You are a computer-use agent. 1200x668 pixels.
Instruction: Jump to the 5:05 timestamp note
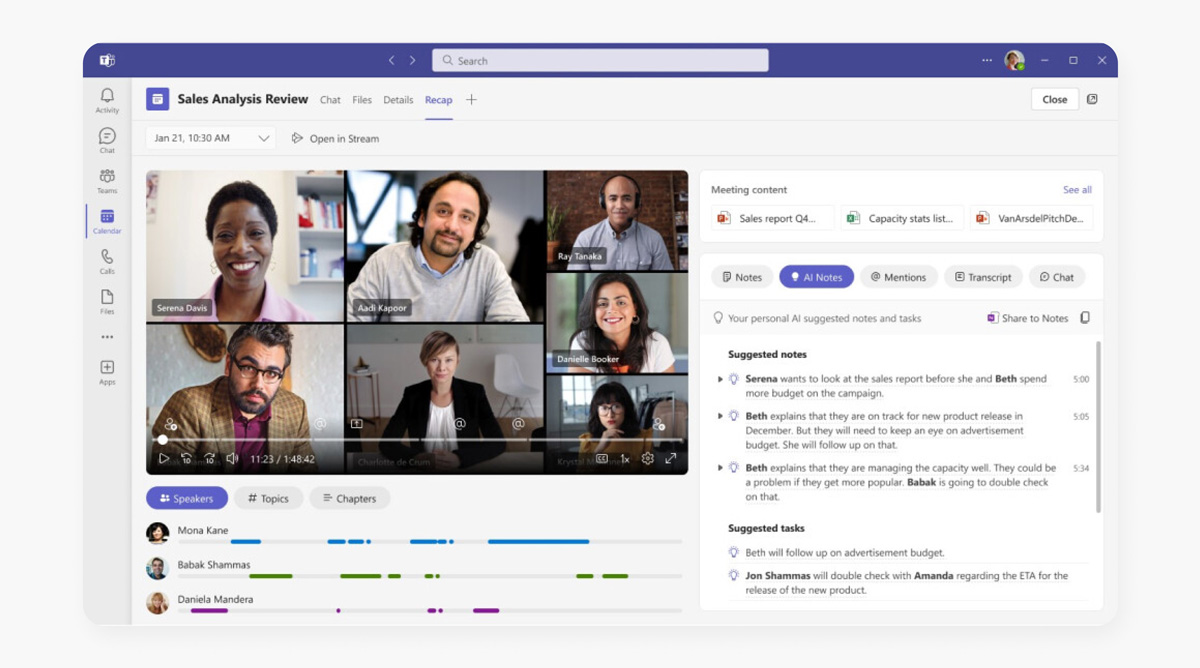(1080, 416)
